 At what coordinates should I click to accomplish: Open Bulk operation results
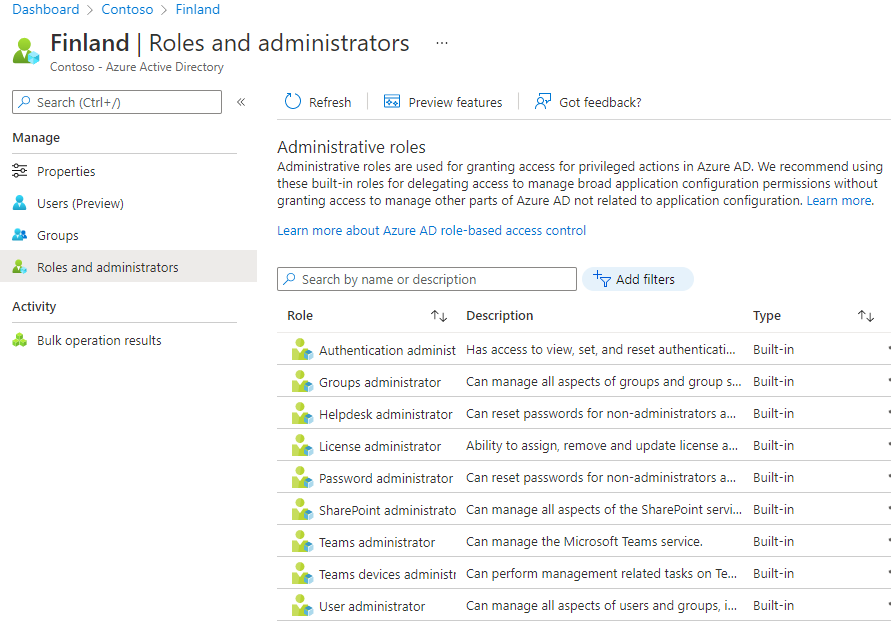click(99, 340)
